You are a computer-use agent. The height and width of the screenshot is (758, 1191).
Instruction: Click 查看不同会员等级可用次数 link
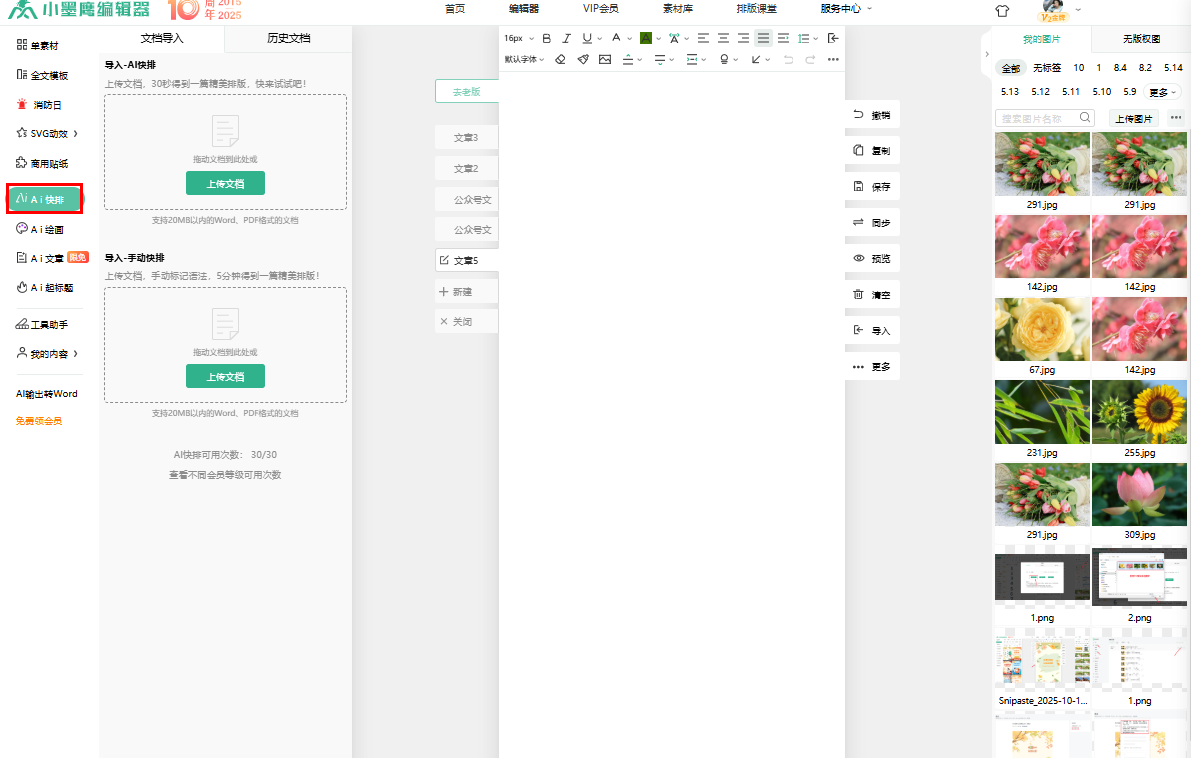(x=225, y=475)
